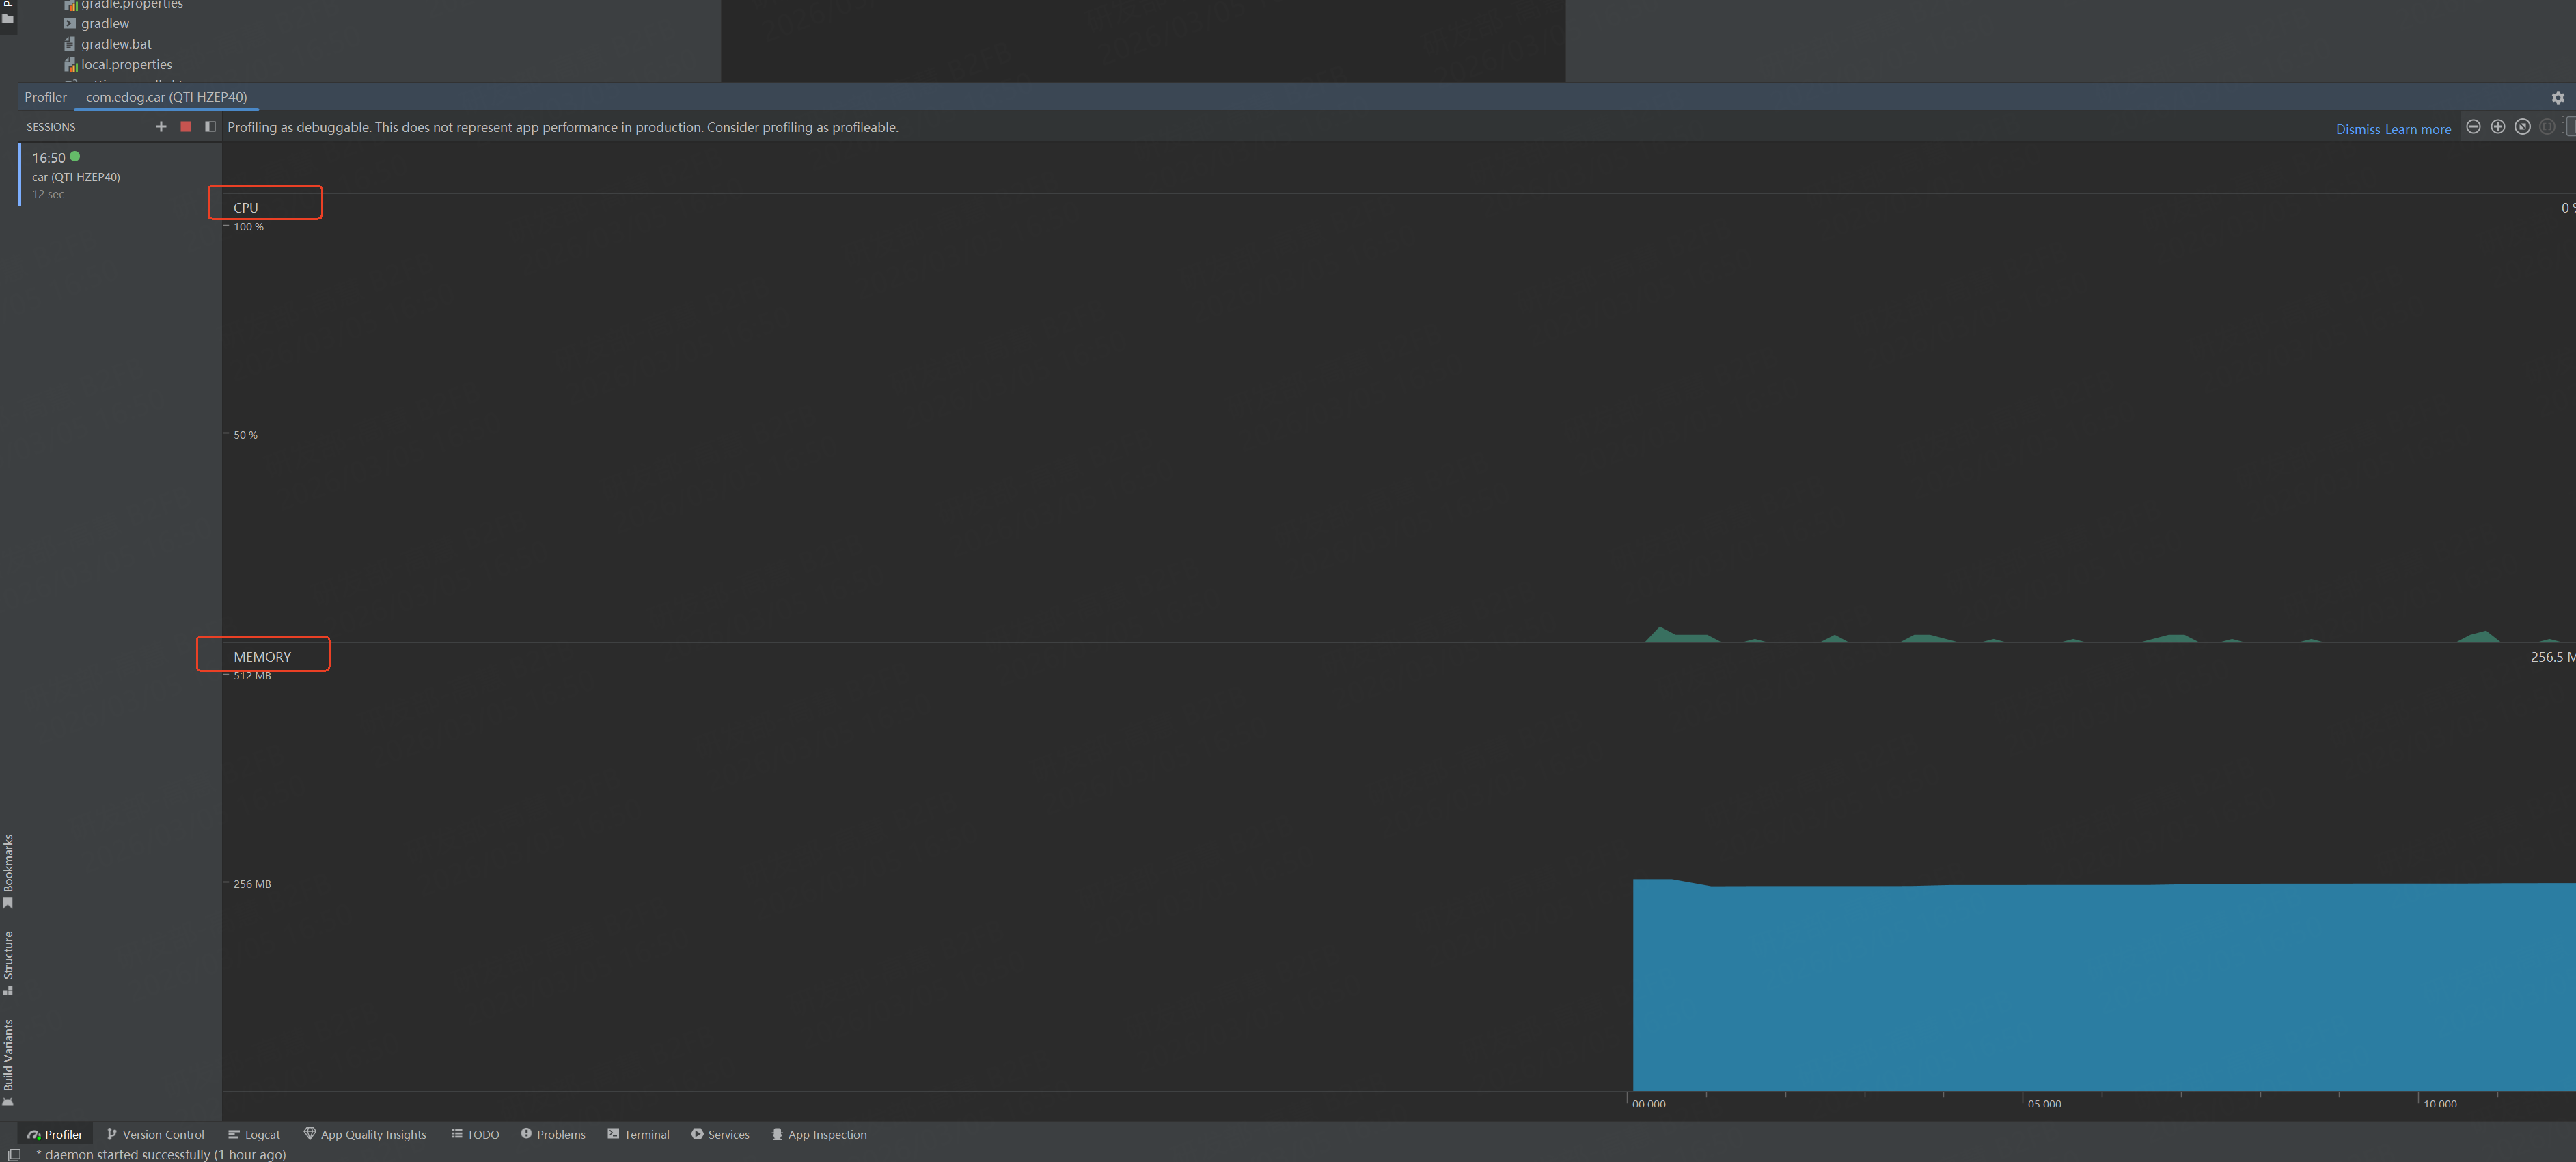Open the App Inspection tool window
This screenshot has height=1162, width=2576.
tap(819, 1135)
